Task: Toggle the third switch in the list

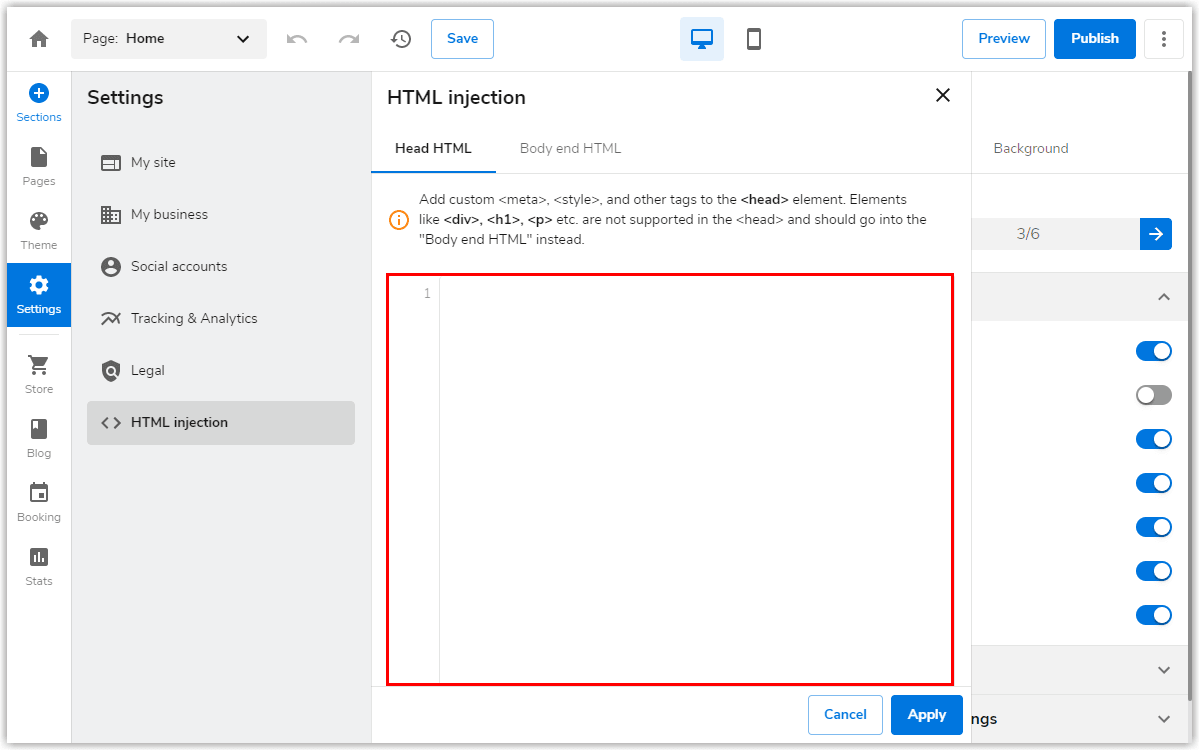Action: [x=1154, y=439]
